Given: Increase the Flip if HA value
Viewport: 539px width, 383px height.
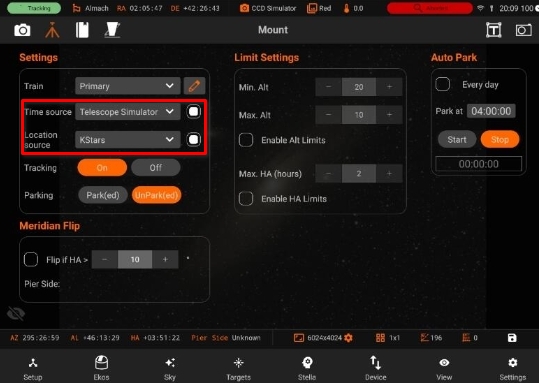Looking at the screenshot, I should click(x=165, y=260).
